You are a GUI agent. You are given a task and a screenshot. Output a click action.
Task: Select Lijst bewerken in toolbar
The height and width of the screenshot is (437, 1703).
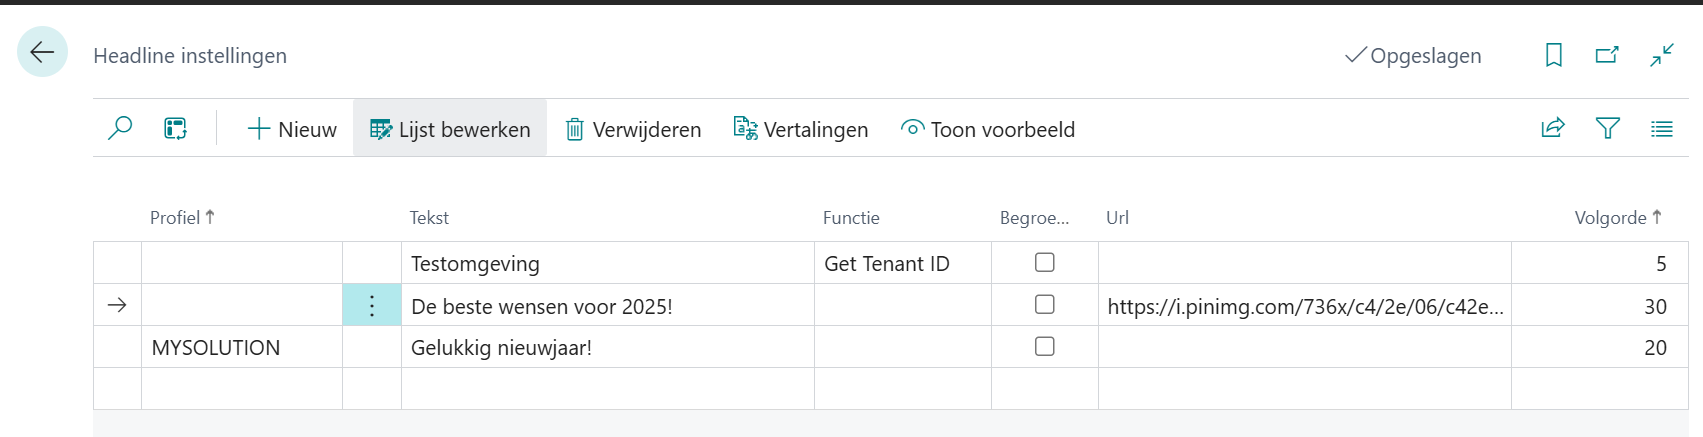[450, 130]
